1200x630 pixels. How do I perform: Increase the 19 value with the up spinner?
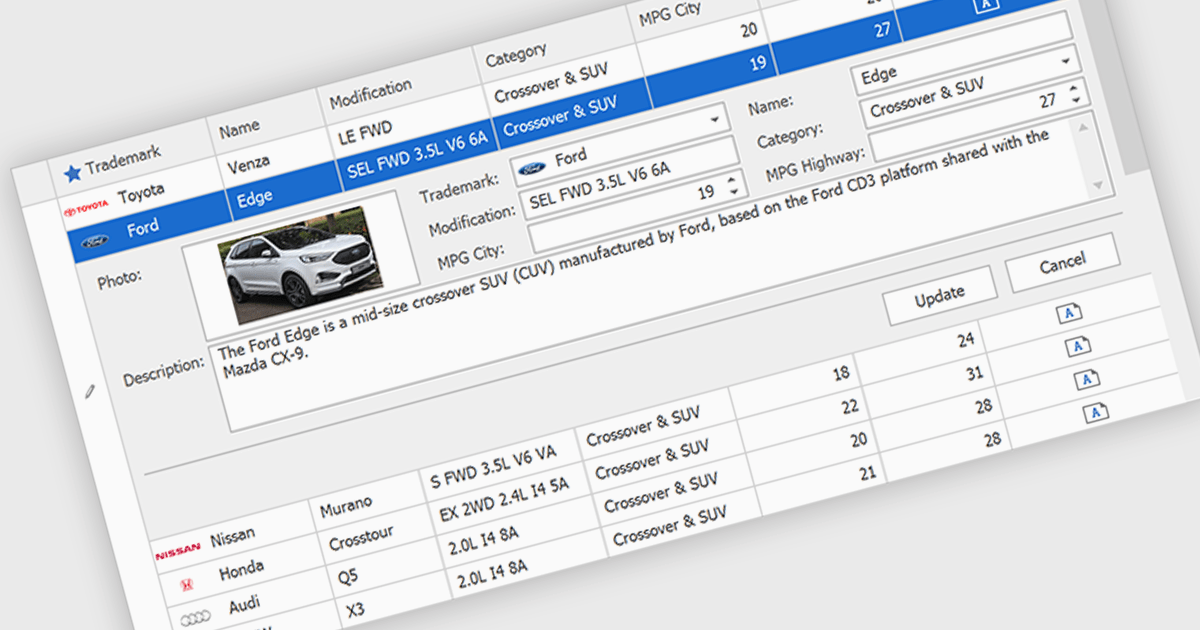(x=731, y=180)
